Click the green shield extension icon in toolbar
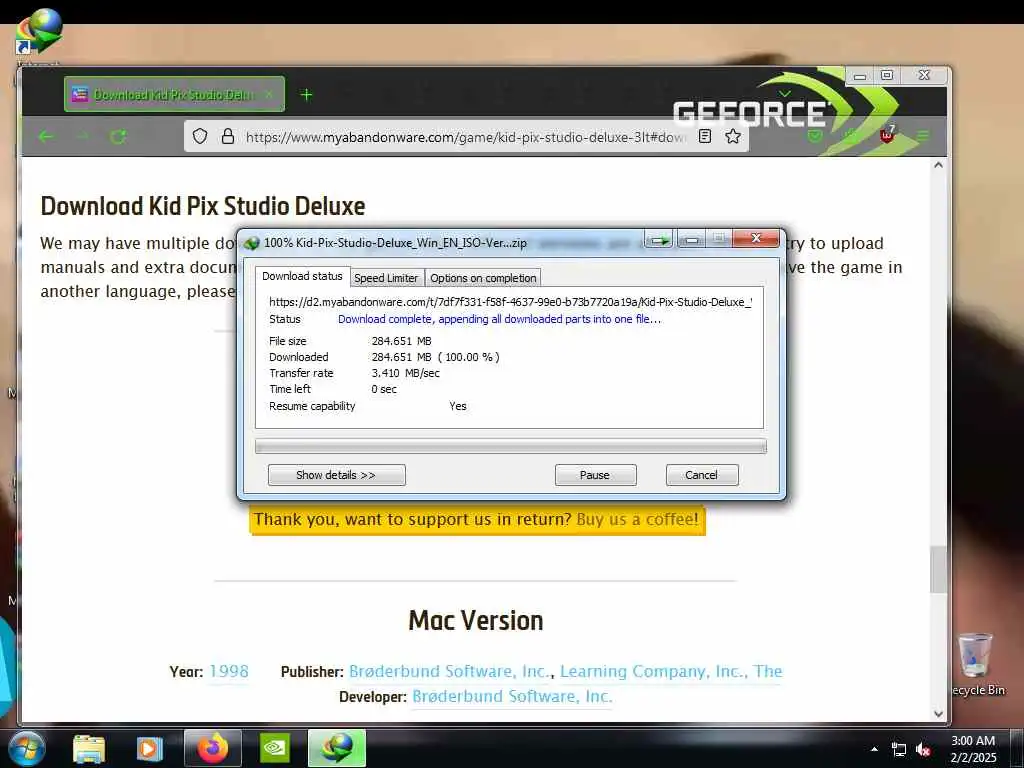This screenshot has width=1024, height=768. tap(814, 136)
